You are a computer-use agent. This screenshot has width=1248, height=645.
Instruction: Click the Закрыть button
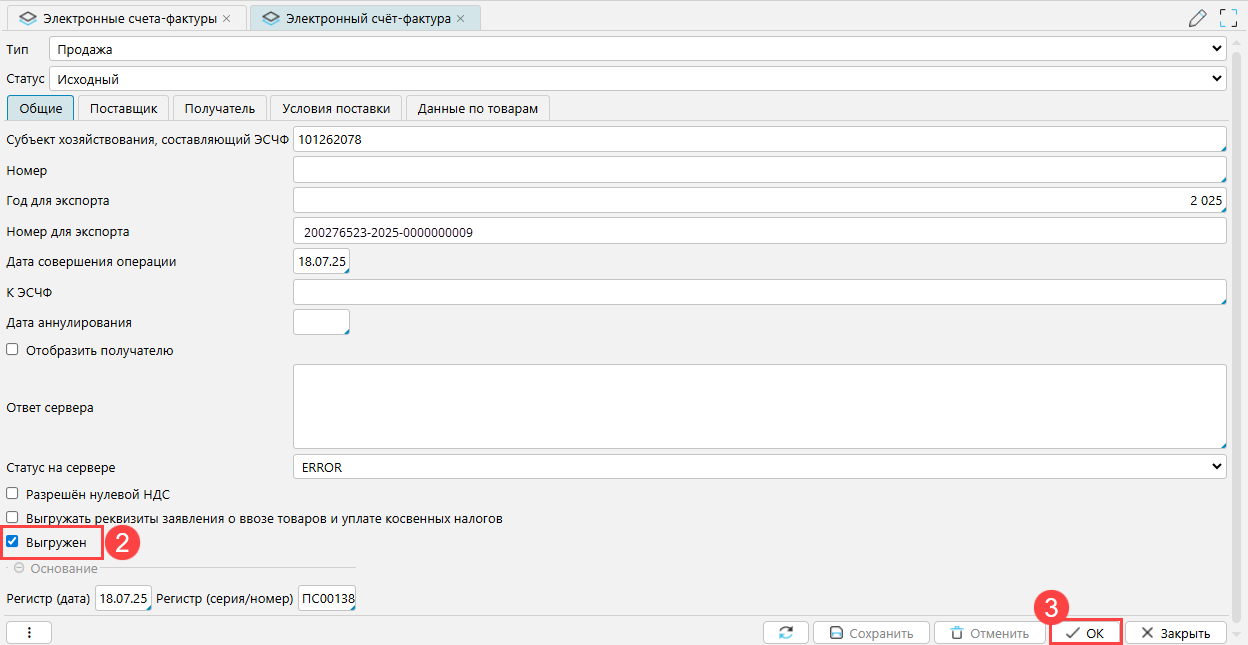1176,633
